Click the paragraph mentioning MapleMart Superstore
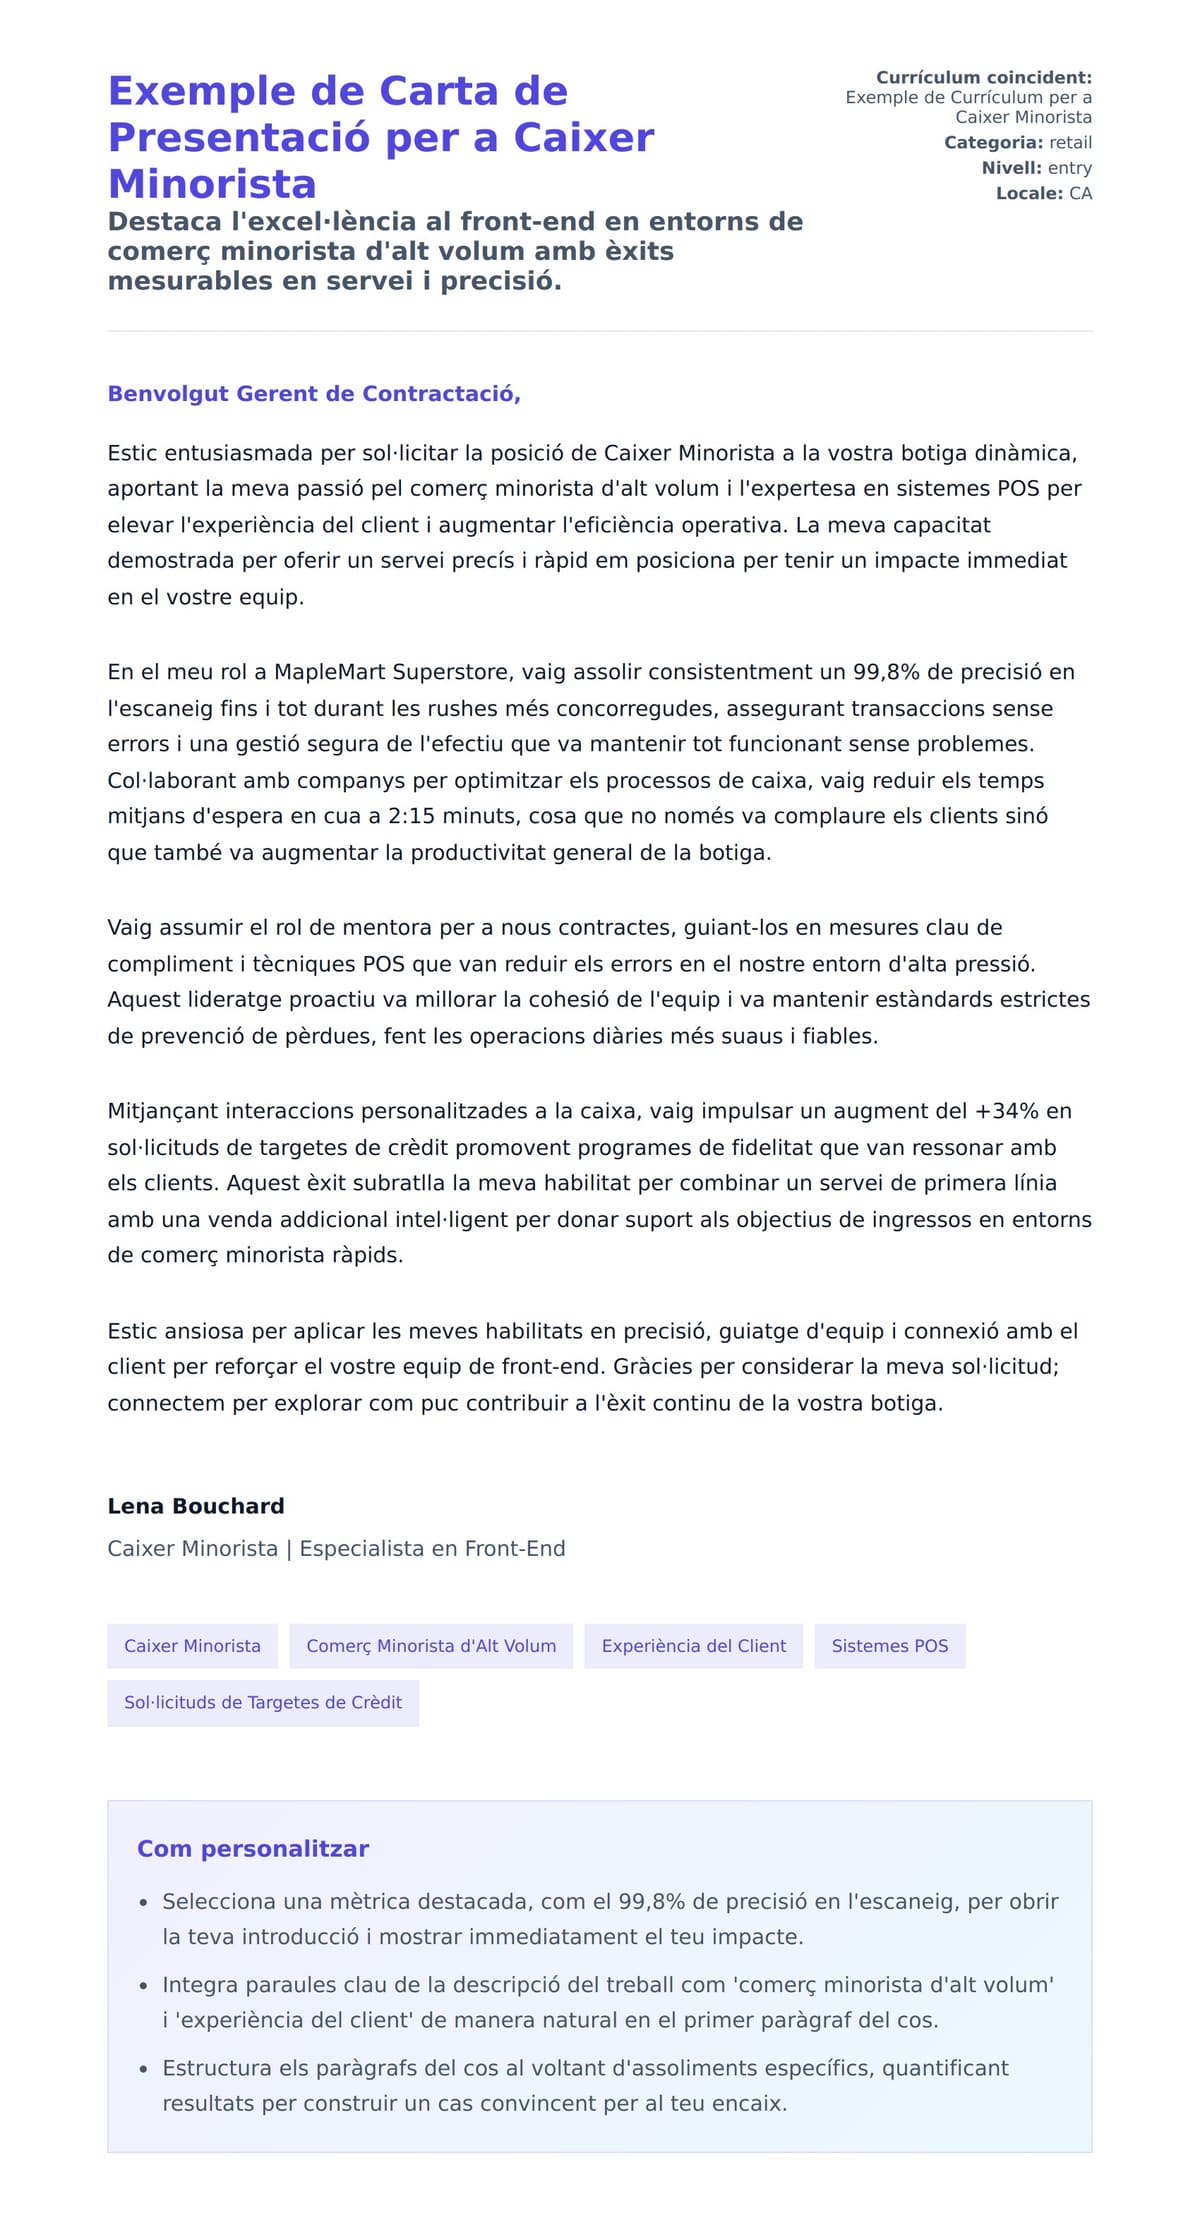 [590, 762]
